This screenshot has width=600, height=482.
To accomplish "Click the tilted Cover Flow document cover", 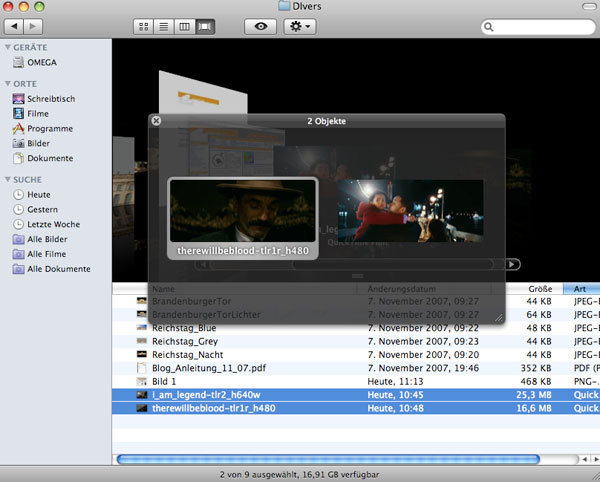I will [x=203, y=94].
